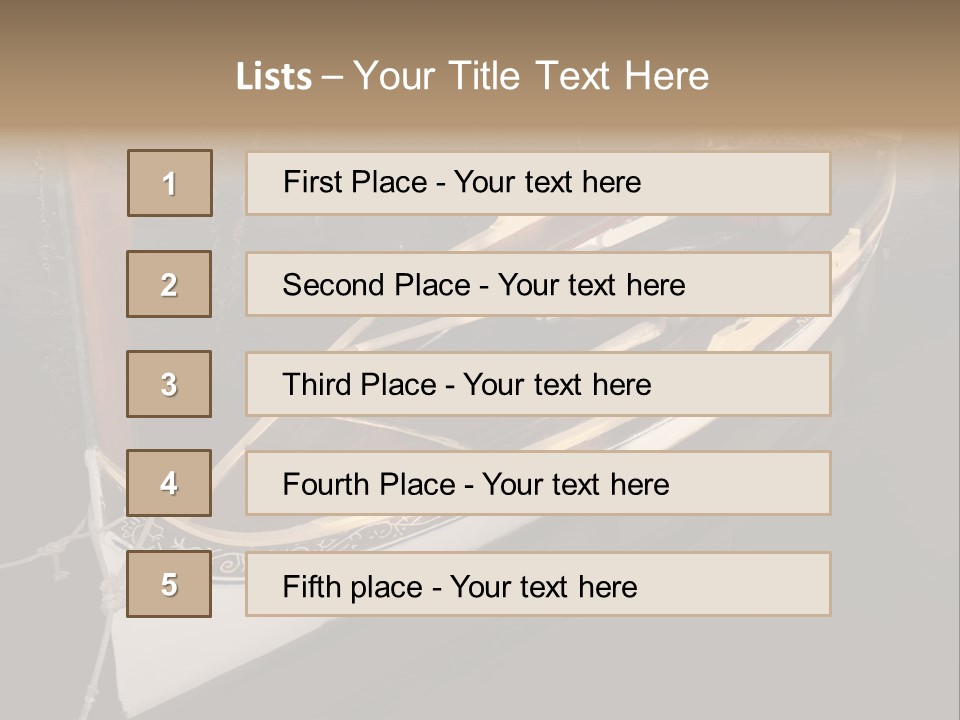The height and width of the screenshot is (720, 960).
Task: Select the number 4 box
Action: tap(169, 483)
